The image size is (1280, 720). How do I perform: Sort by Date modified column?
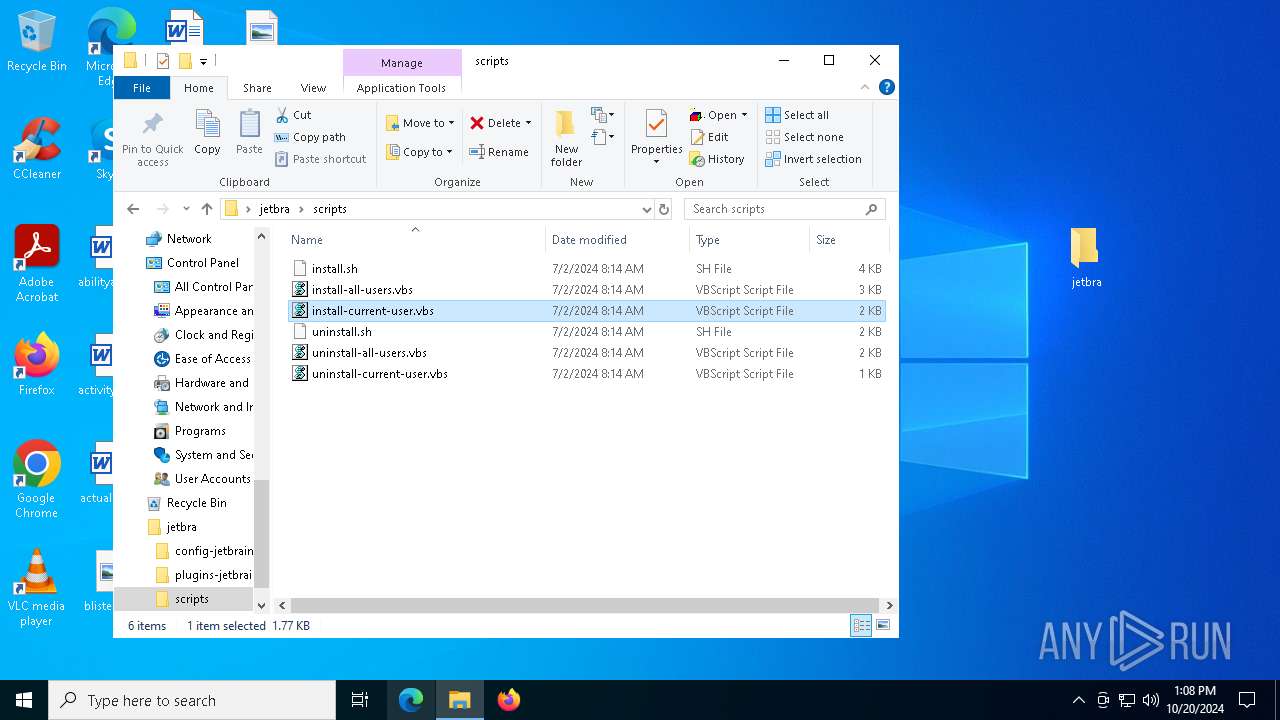(618, 240)
